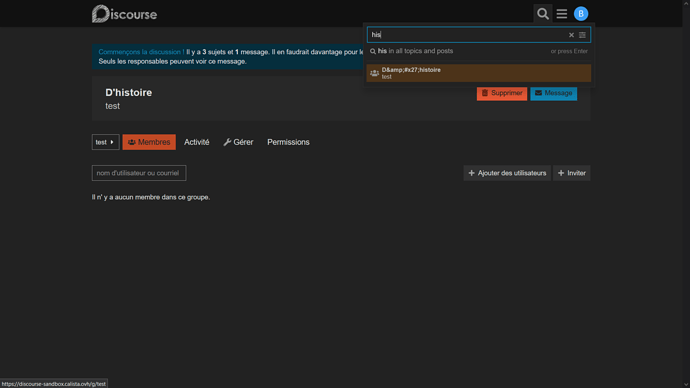The image size is (690, 388).
Task: Send a Message to the group
Action: [x=553, y=93]
